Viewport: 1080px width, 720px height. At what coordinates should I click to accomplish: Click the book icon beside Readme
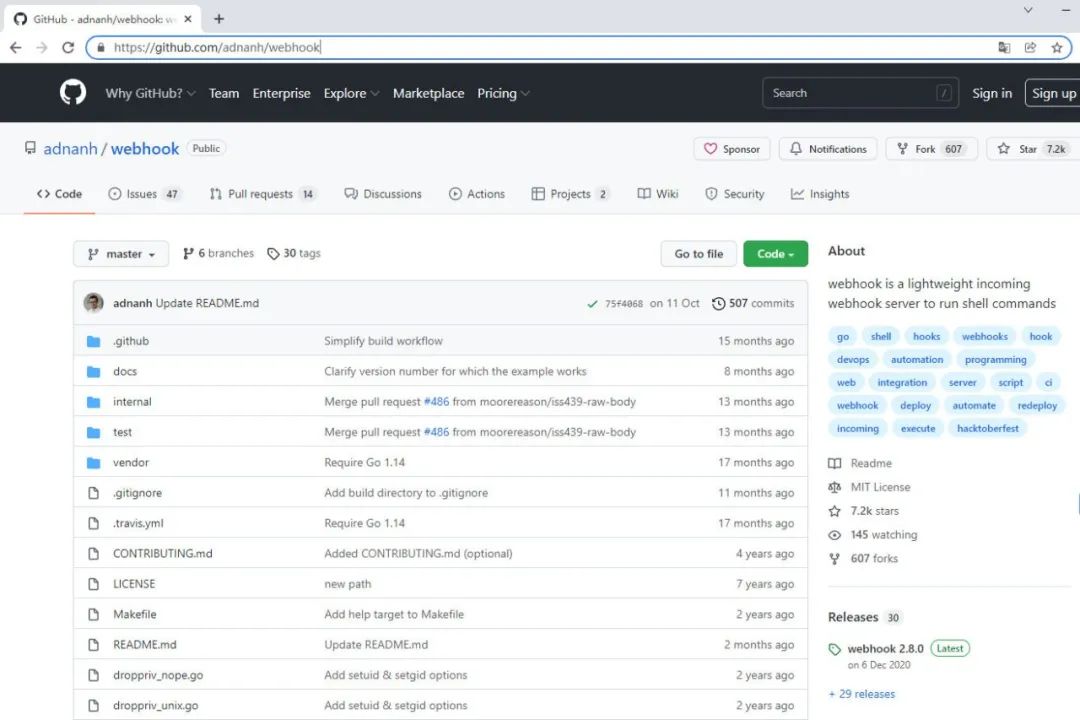click(835, 463)
